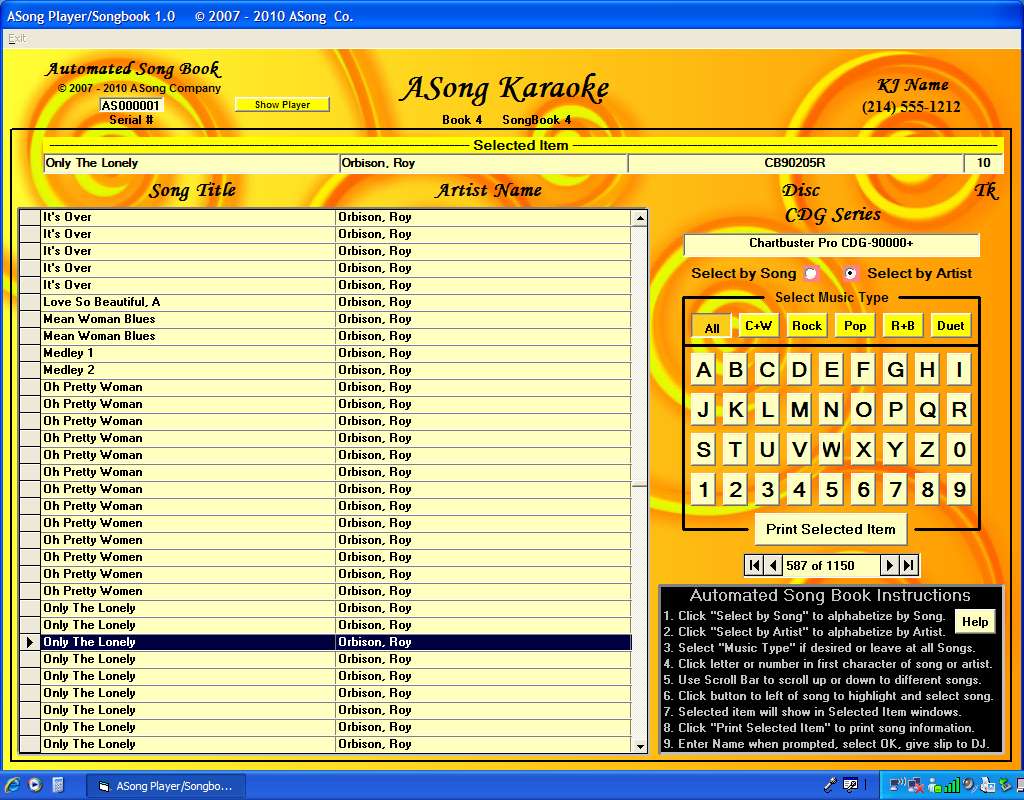Filter songs by Rock music type
The height and width of the screenshot is (800, 1024).
806,326
